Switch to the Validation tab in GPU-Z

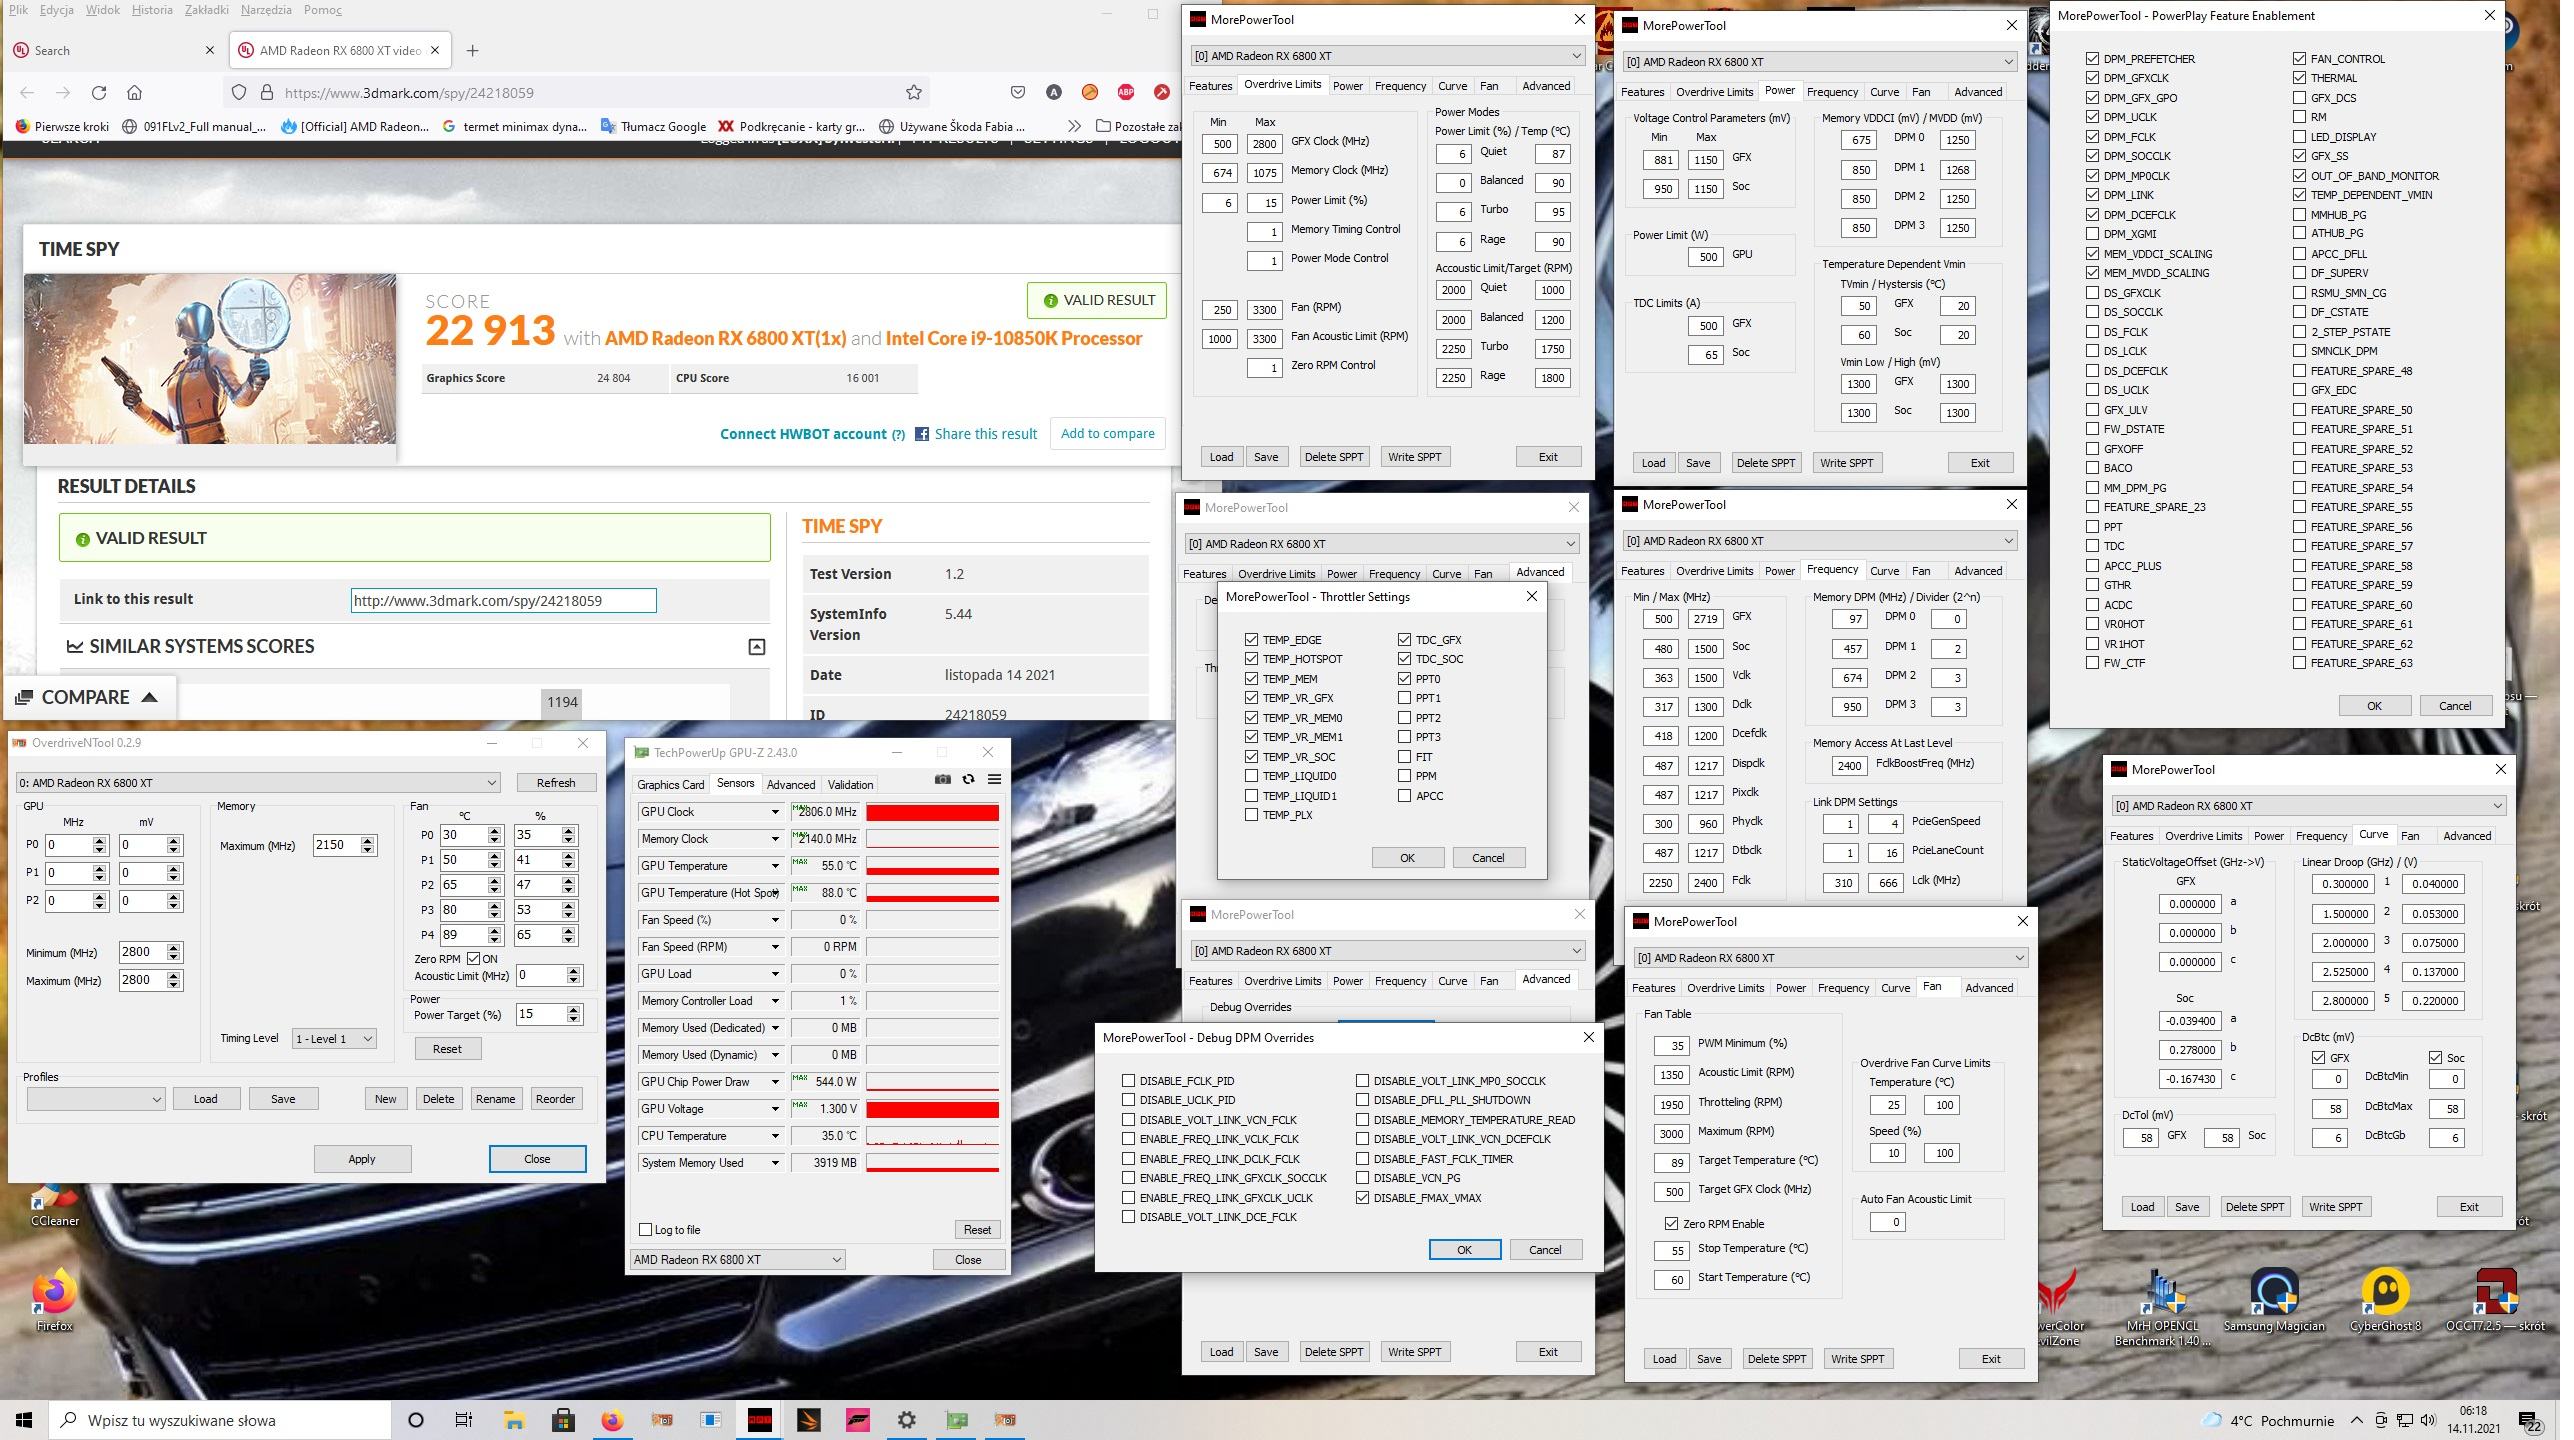(x=850, y=785)
